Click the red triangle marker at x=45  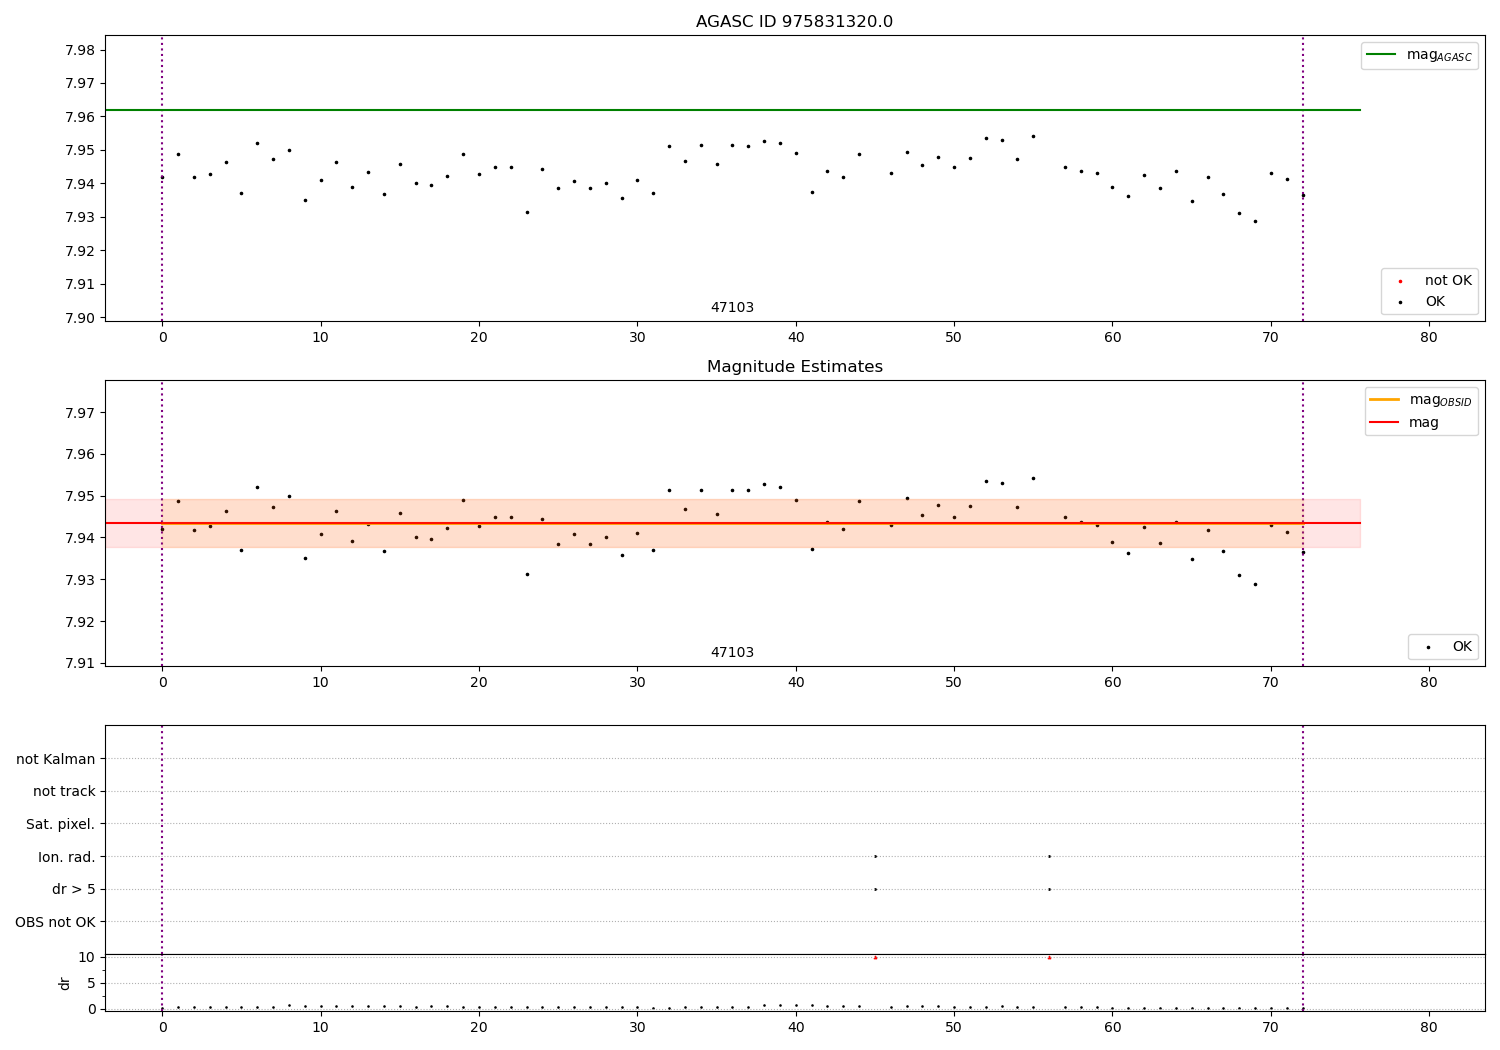875,957
